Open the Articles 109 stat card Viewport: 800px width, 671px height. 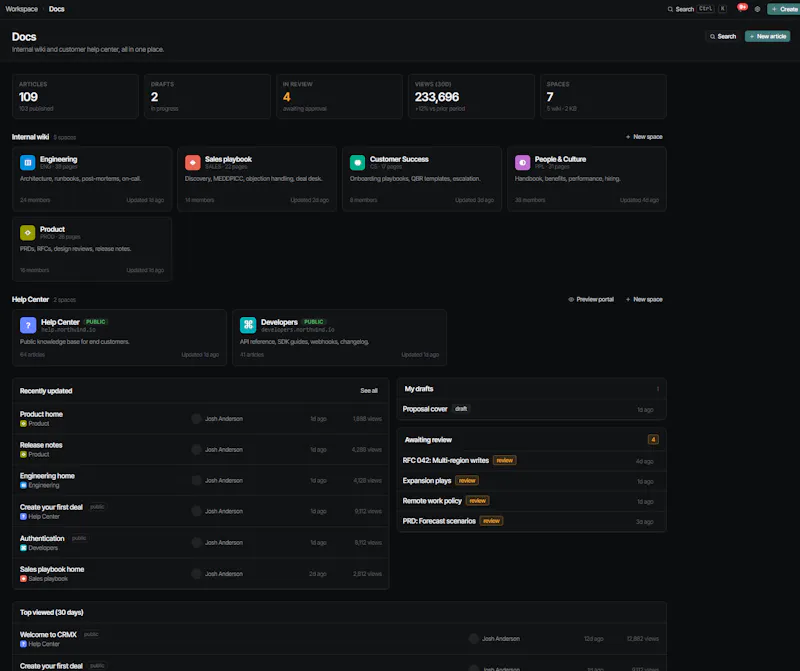(76, 96)
